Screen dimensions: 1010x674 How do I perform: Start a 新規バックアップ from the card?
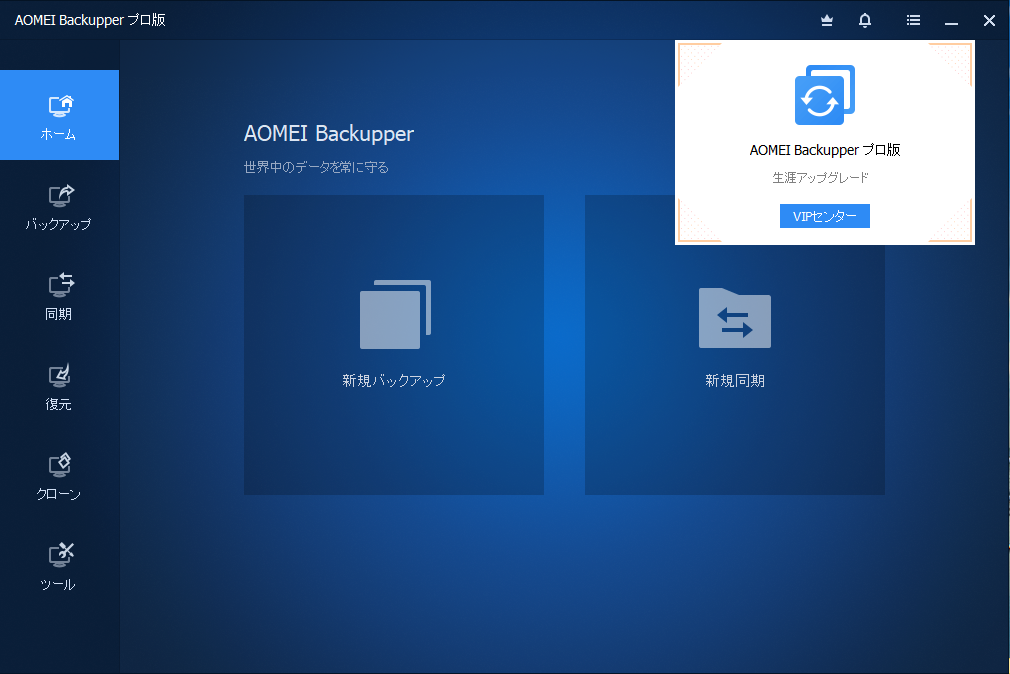click(x=394, y=345)
